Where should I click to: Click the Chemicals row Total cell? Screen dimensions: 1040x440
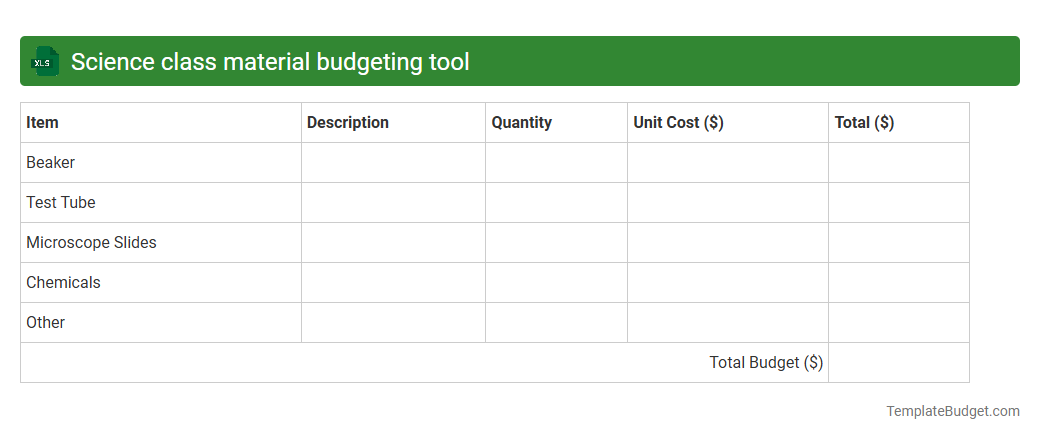click(899, 283)
